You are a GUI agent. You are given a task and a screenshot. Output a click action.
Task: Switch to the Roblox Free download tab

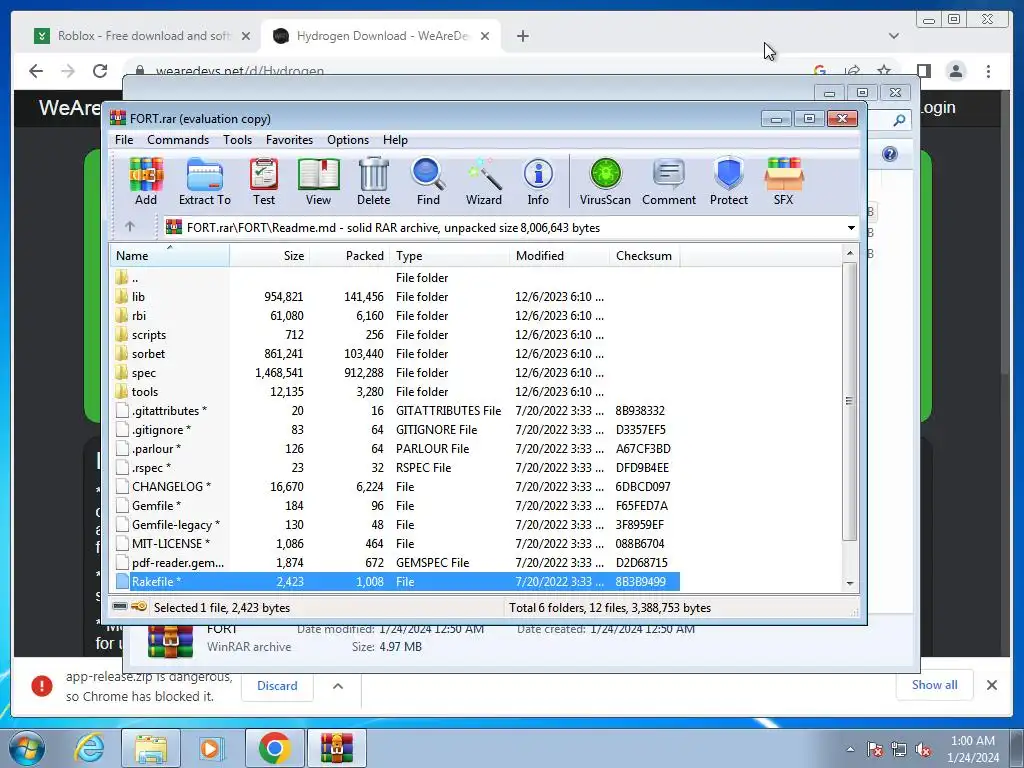(x=143, y=36)
